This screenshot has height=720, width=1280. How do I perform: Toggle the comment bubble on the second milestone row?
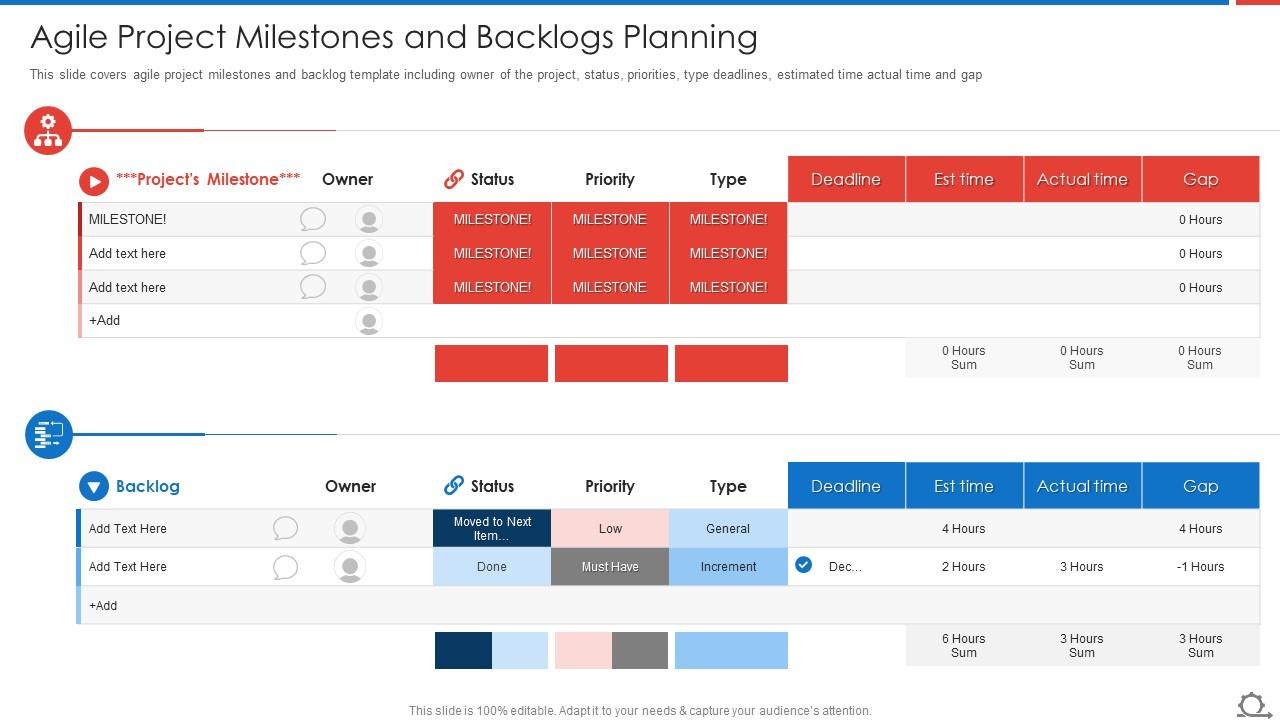click(x=313, y=253)
